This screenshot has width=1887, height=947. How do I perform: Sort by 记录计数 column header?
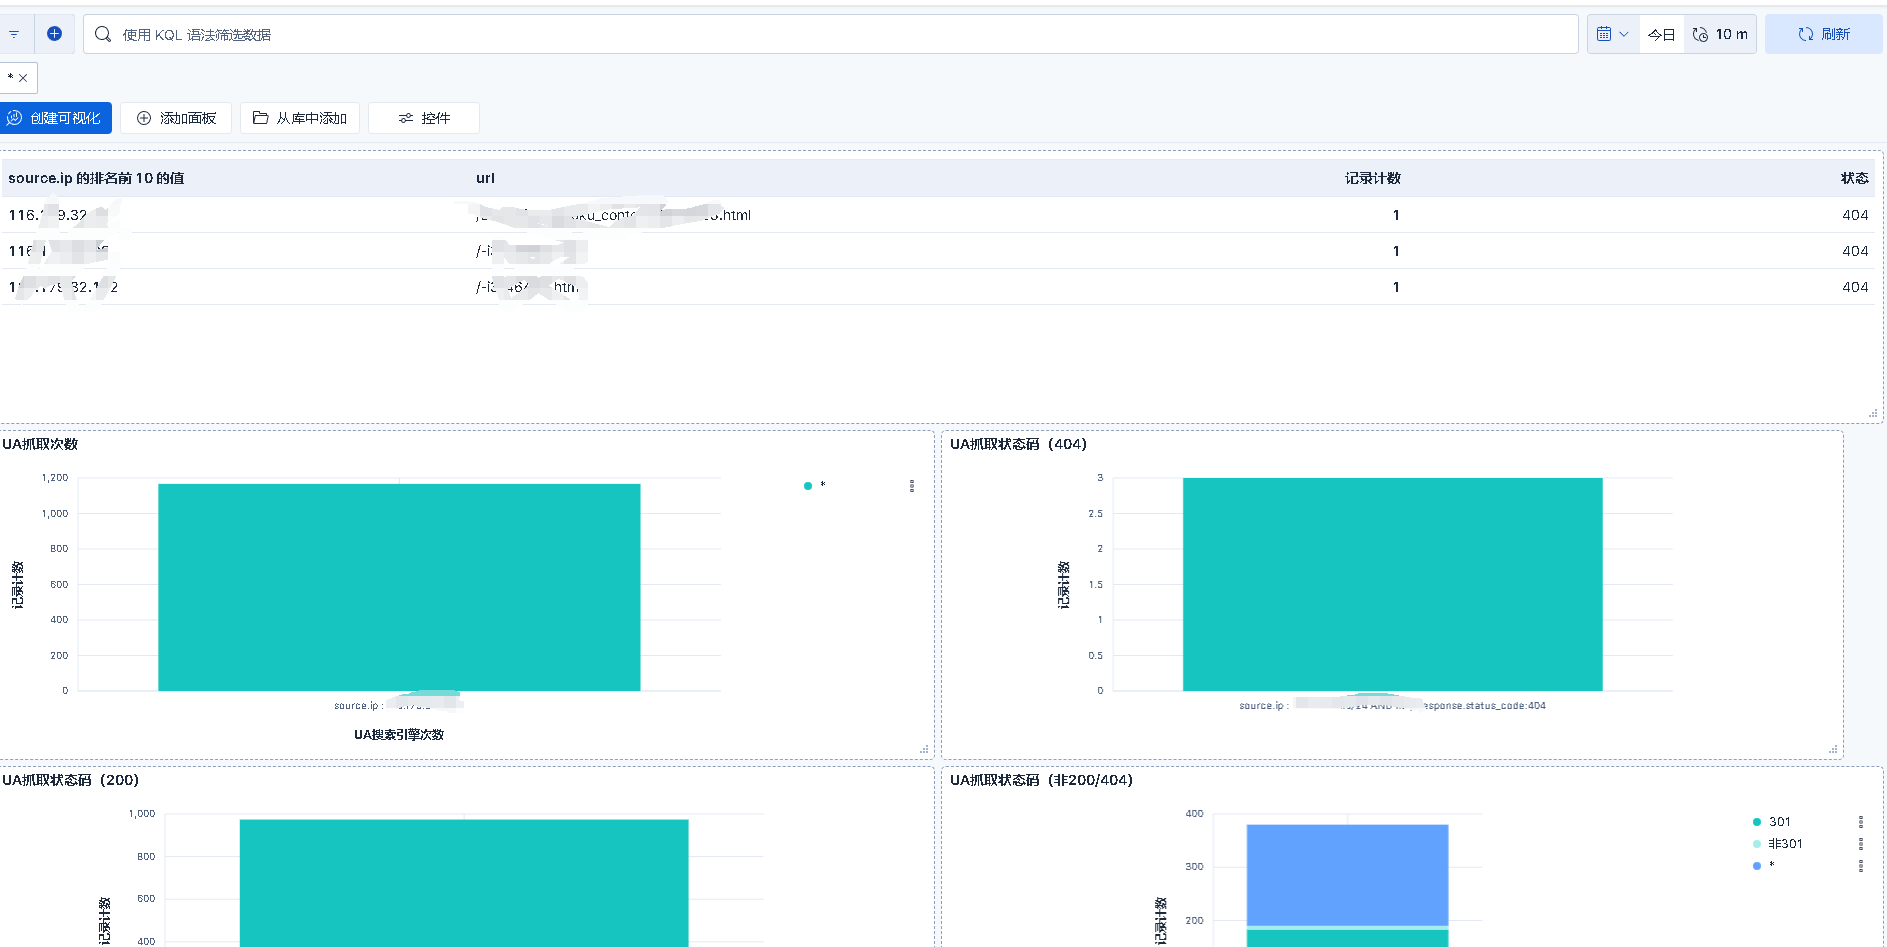(1372, 178)
